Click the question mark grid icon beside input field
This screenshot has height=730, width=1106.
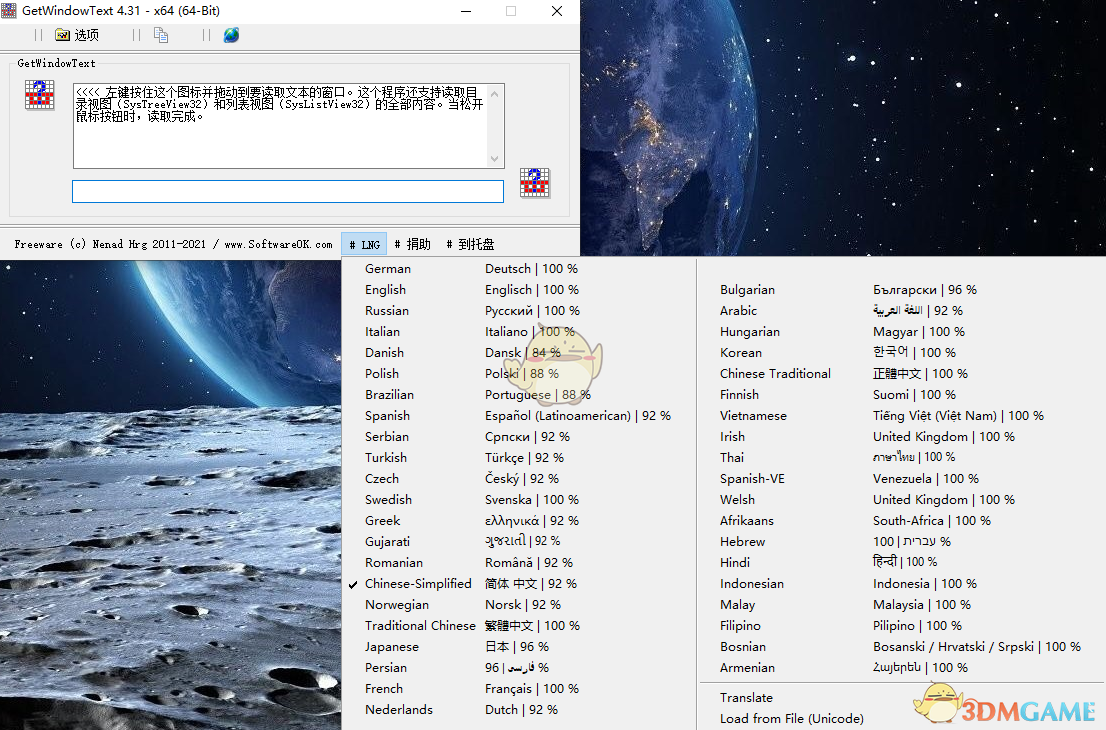[535, 183]
